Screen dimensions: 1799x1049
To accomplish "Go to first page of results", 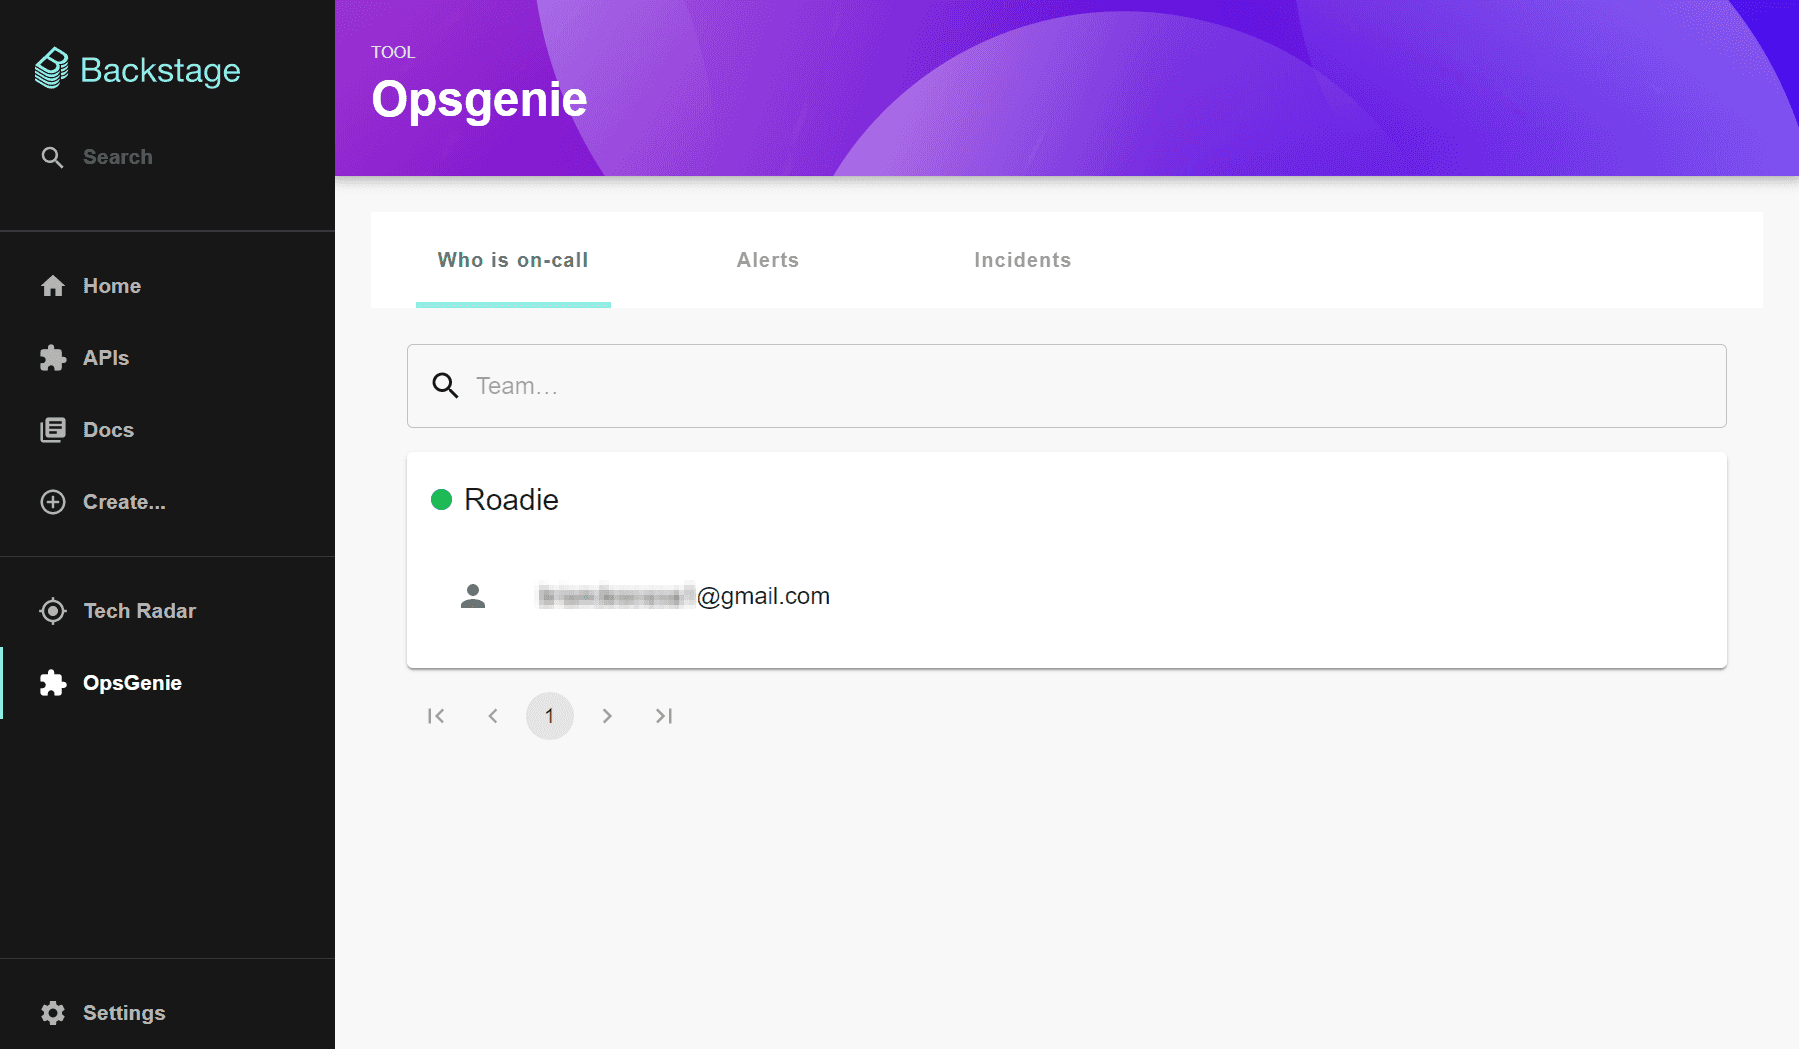I will [436, 716].
